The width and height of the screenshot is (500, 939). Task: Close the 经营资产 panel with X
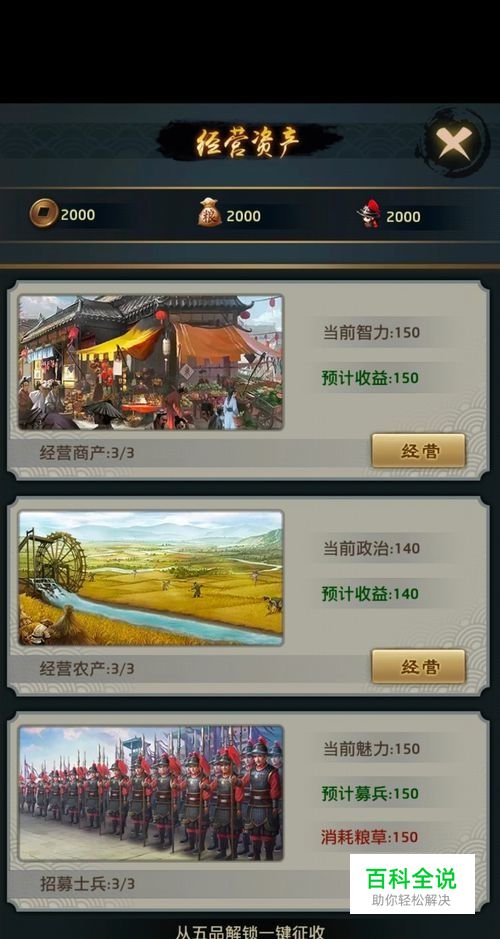pyautogui.click(x=453, y=143)
